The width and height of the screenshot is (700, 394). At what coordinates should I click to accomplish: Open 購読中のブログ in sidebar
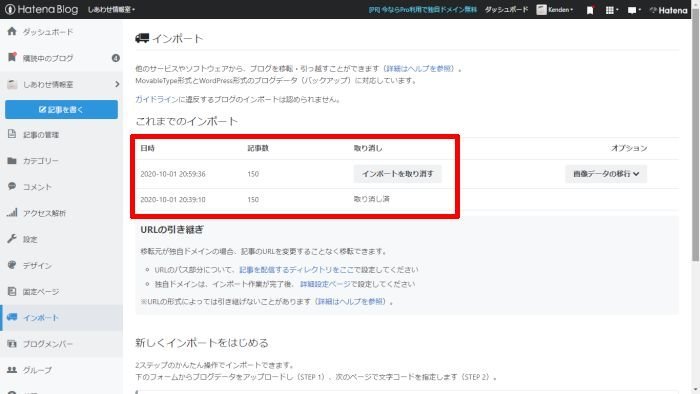coord(48,58)
